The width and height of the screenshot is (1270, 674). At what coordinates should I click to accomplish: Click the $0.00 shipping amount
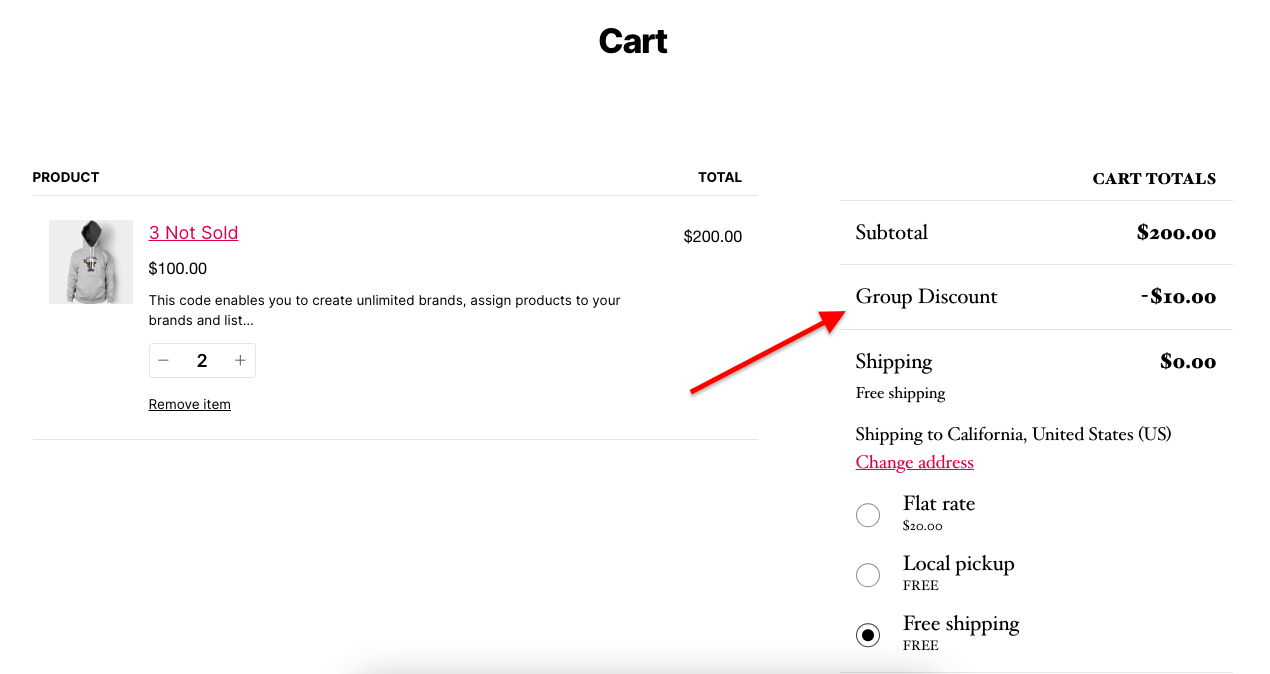coord(1188,362)
